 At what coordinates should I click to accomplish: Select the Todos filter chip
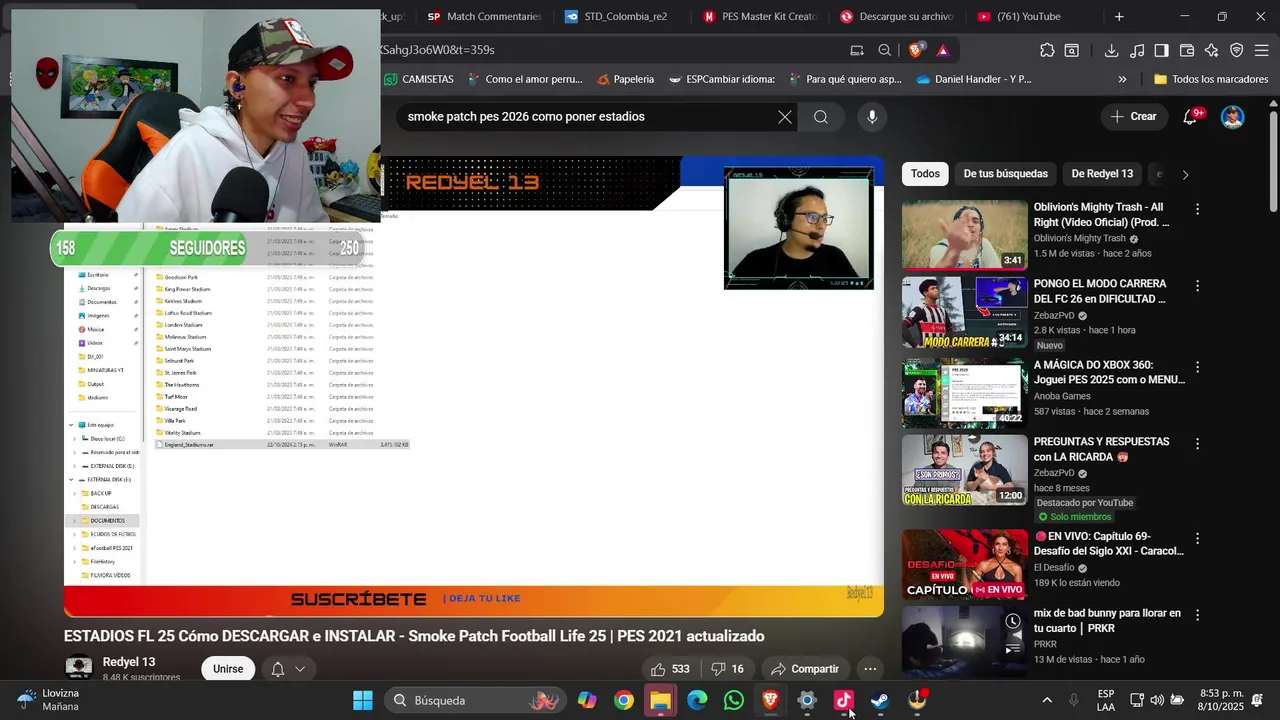pos(925,174)
